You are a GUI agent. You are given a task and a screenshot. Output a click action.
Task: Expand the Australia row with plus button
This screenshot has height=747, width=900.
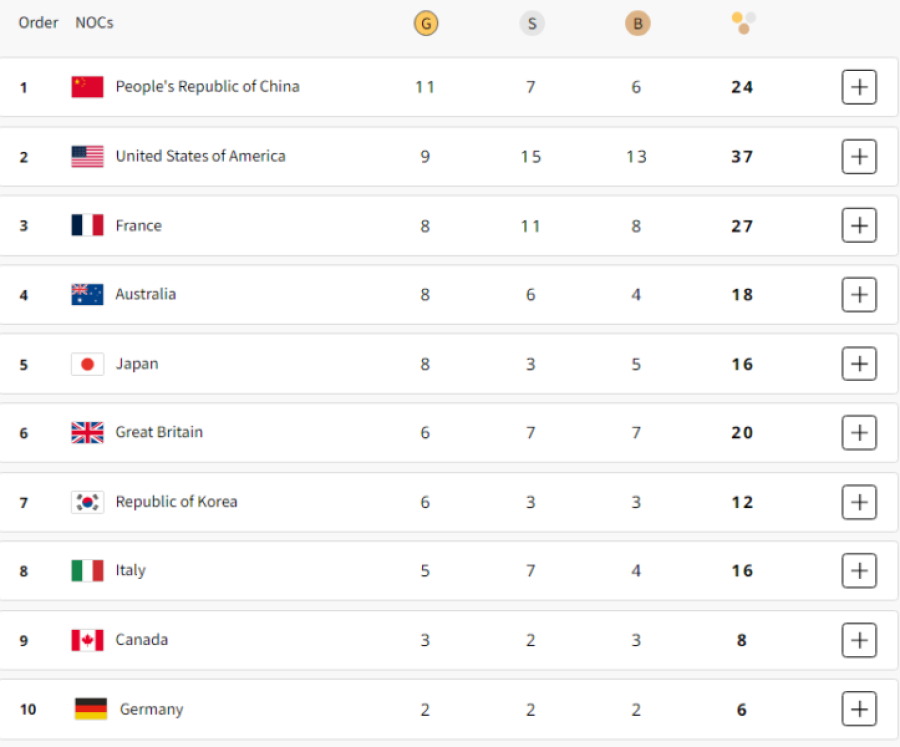click(859, 295)
